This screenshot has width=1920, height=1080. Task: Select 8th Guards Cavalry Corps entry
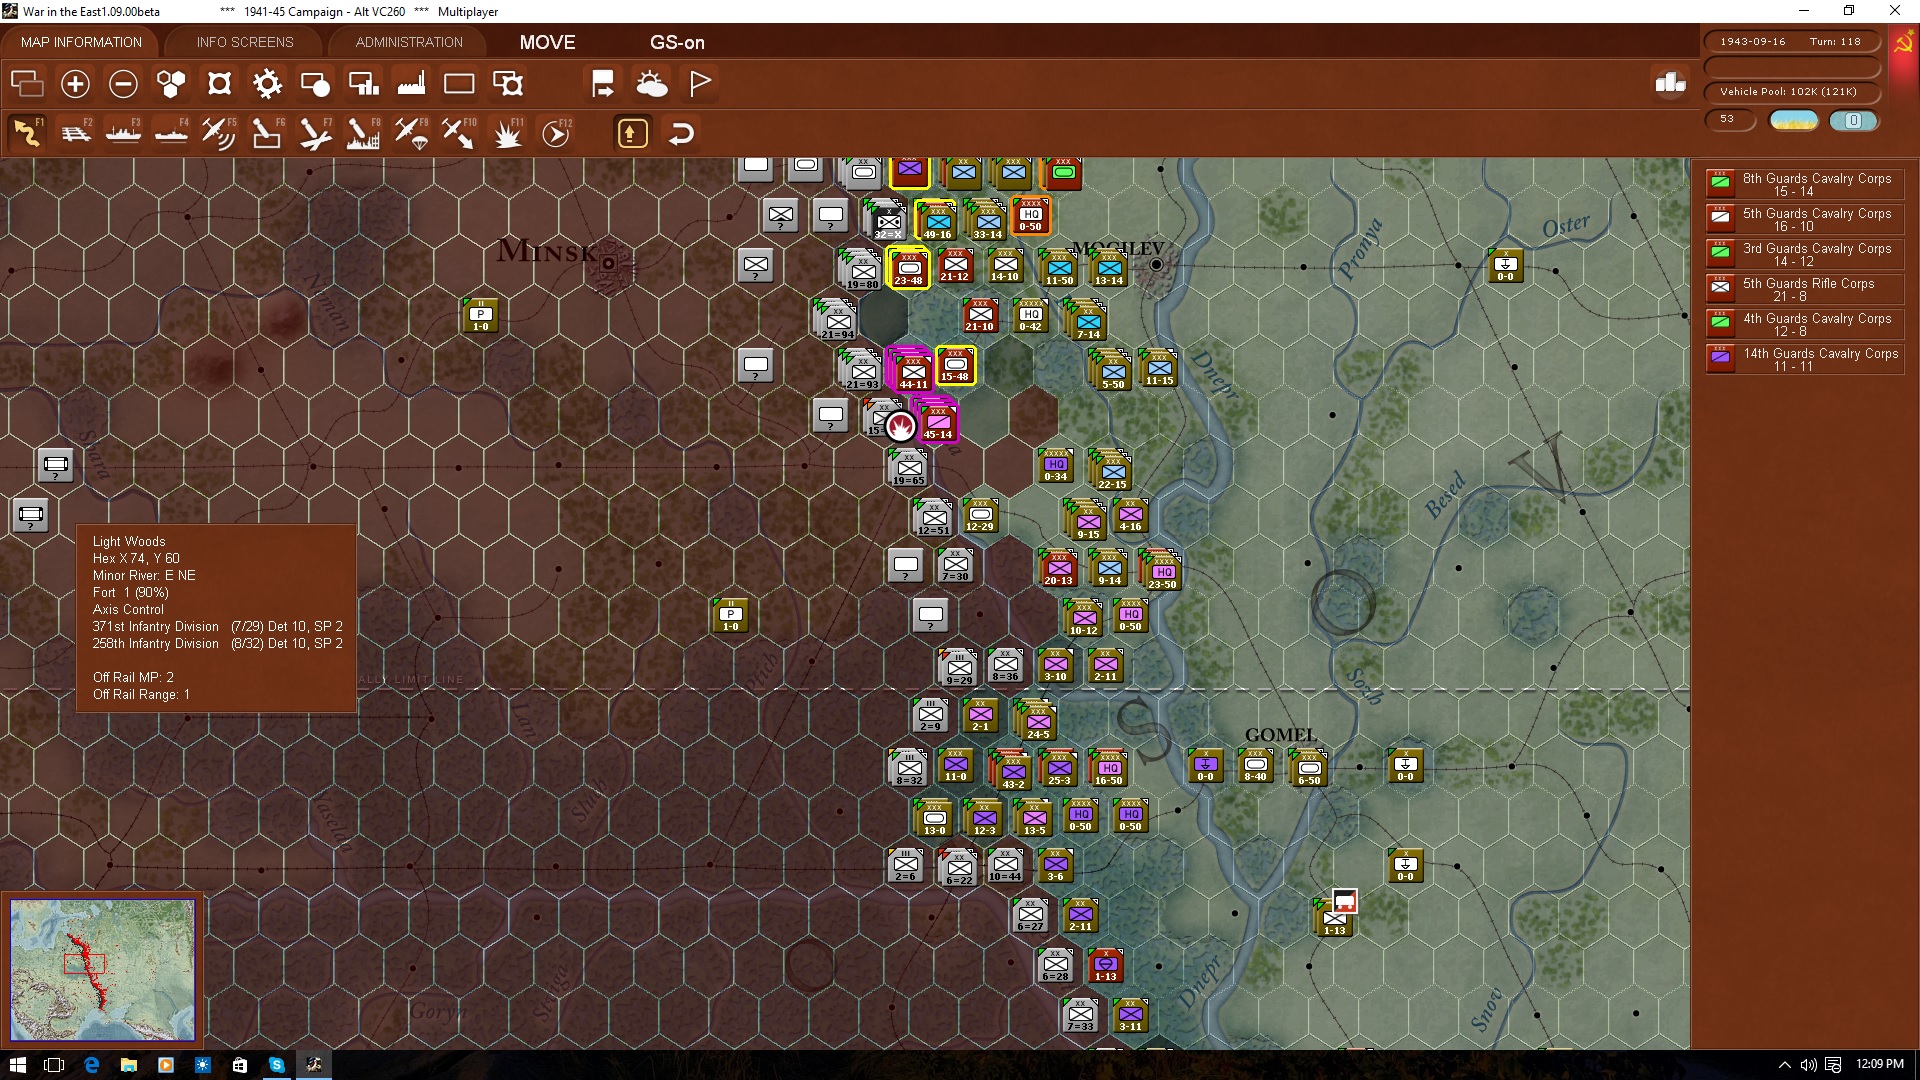pos(1804,184)
